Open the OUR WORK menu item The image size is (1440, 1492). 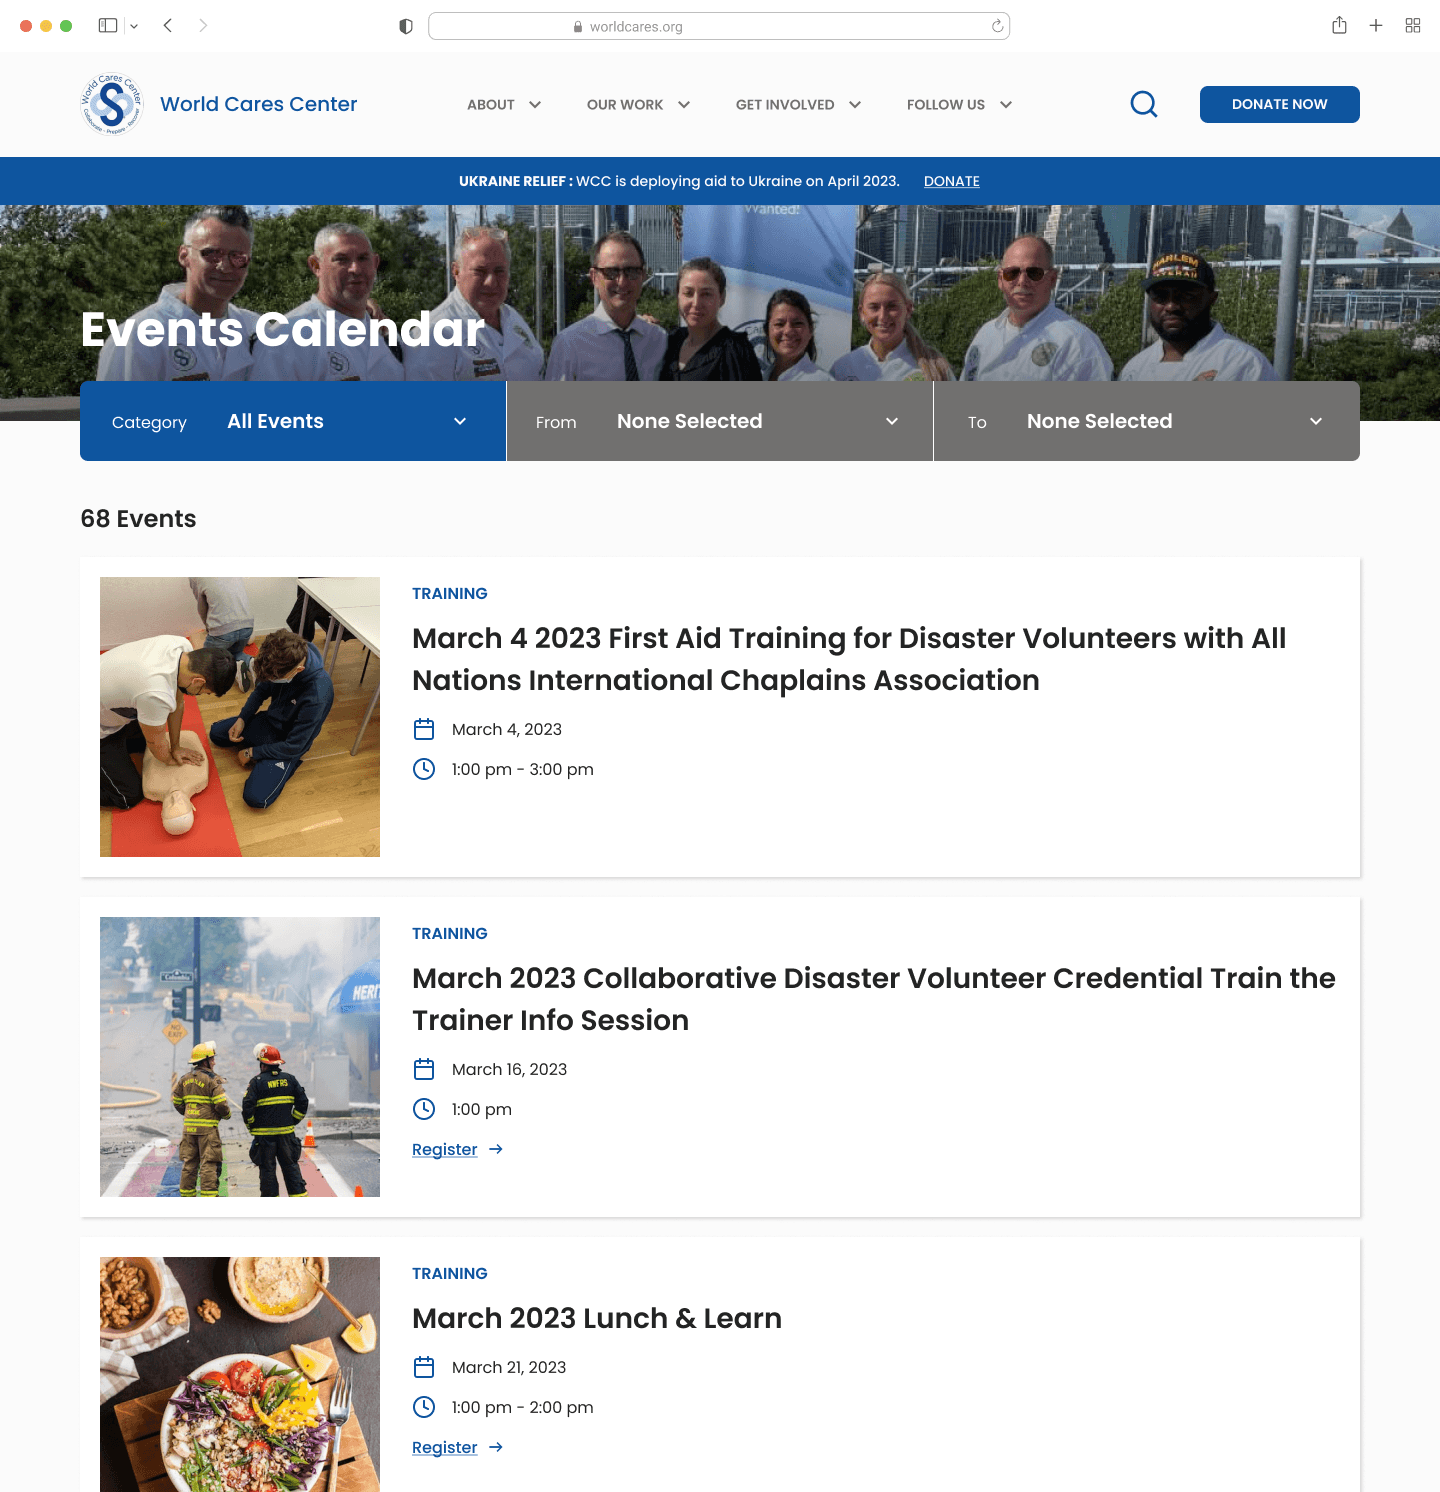tap(625, 104)
